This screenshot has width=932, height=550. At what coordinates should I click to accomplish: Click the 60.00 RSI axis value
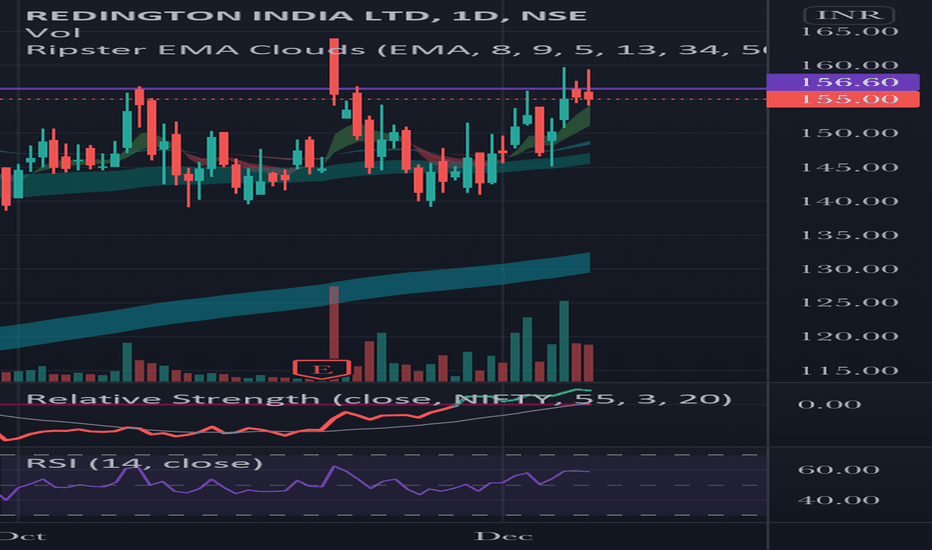838,470
